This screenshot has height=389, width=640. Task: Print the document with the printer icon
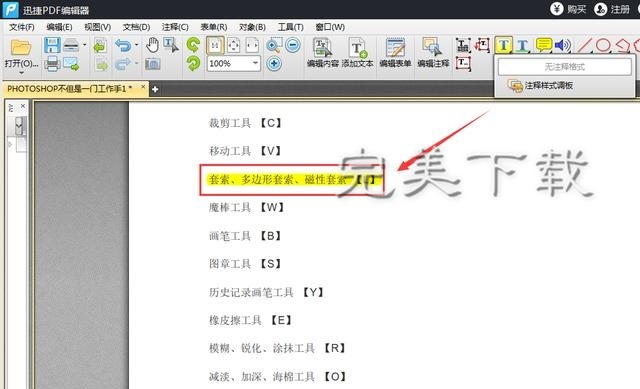coord(52,64)
